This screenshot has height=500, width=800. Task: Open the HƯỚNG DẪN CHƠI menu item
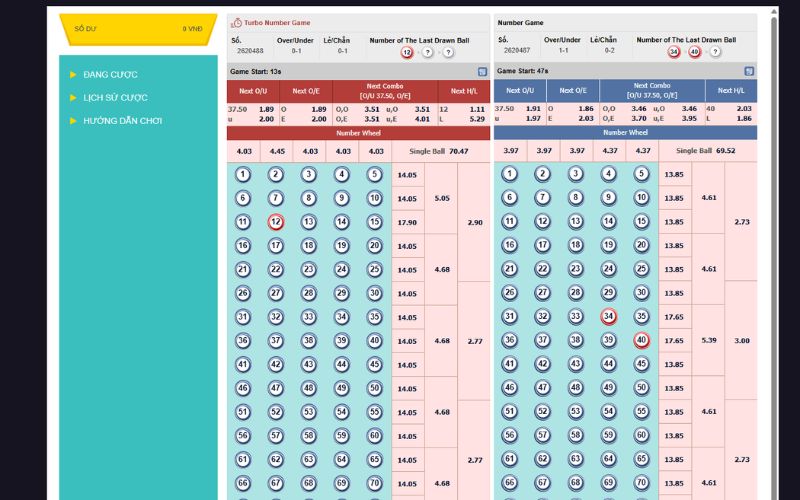[122, 121]
